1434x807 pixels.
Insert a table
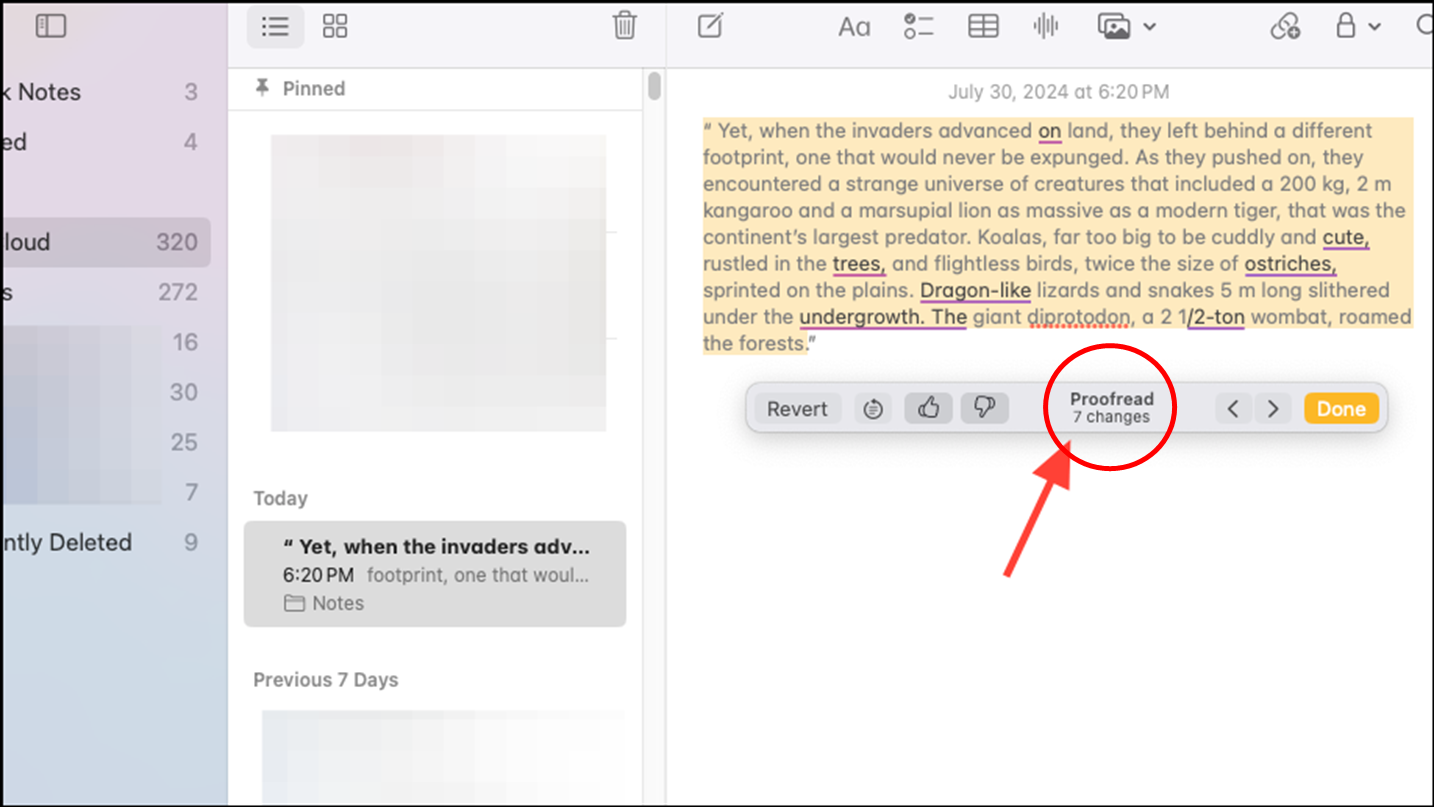pos(983,26)
